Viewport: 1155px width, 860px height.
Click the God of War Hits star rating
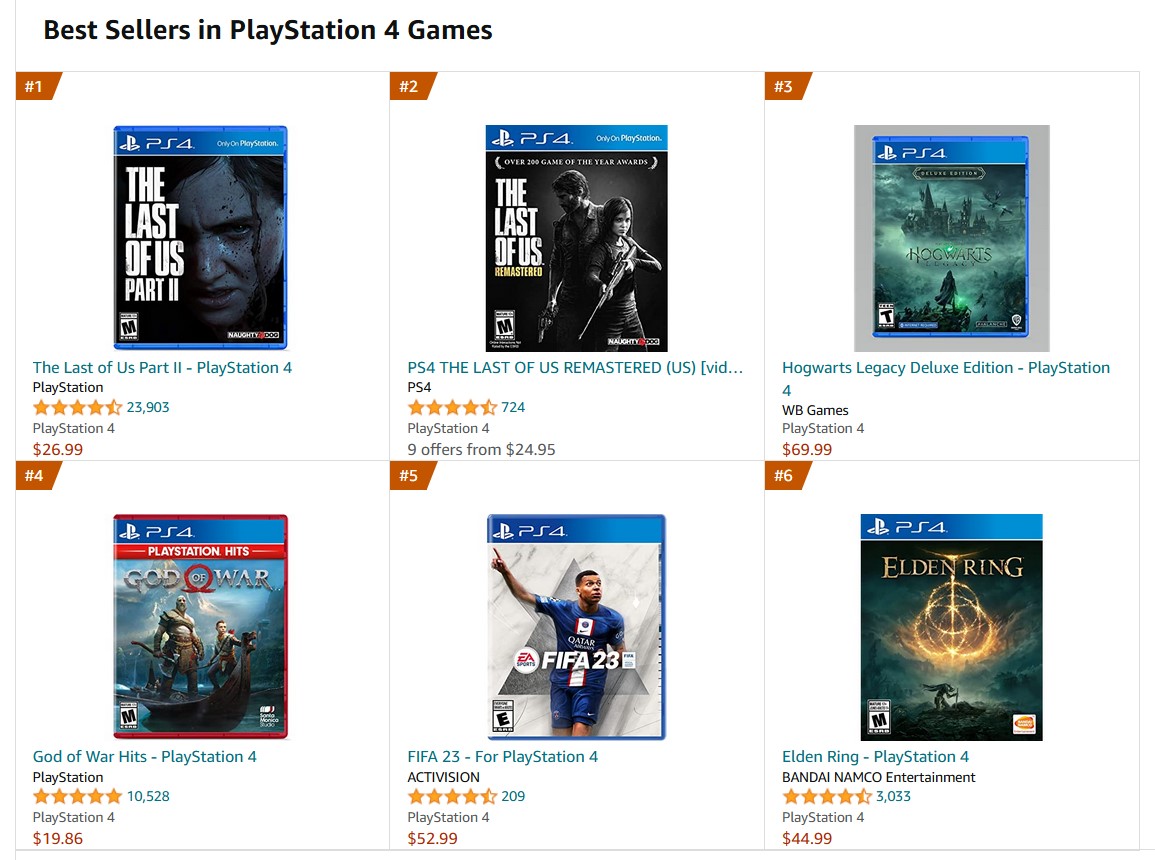coord(77,796)
